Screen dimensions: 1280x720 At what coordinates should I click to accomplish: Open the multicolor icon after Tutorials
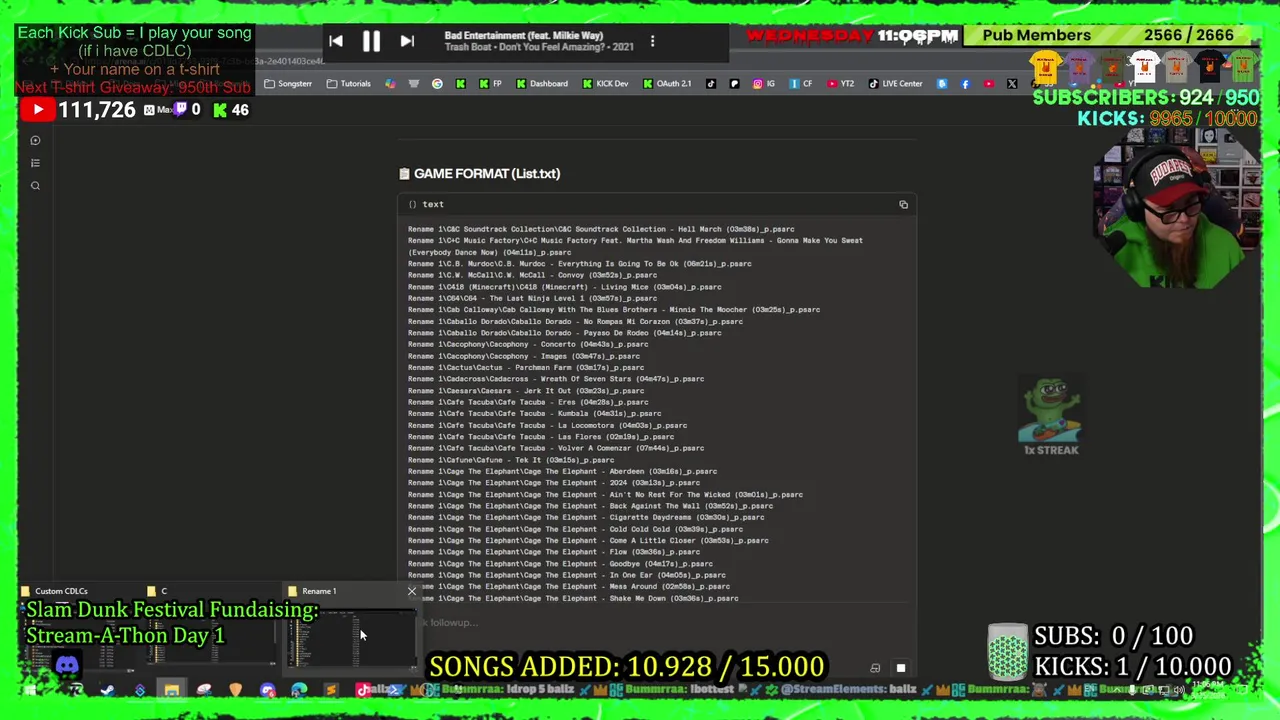click(x=390, y=84)
